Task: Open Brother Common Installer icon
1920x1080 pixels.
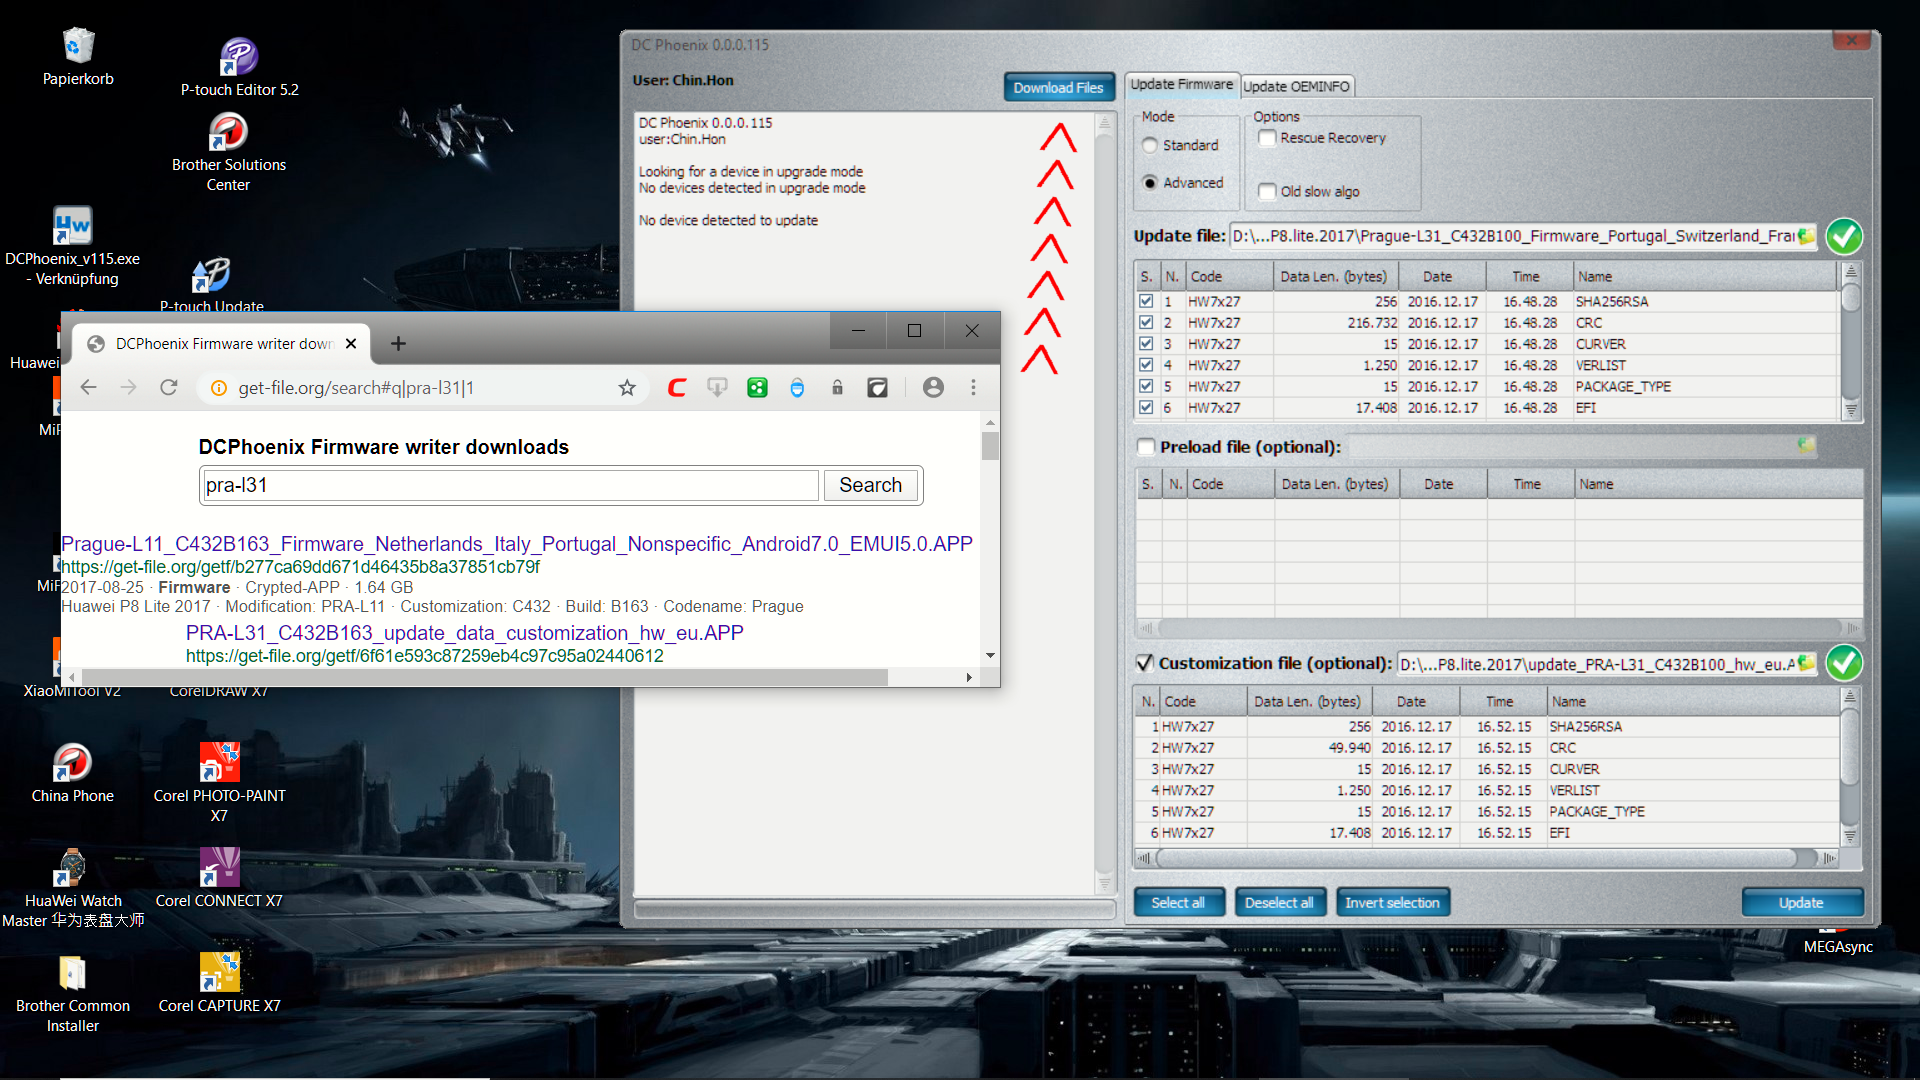Action: [72, 993]
